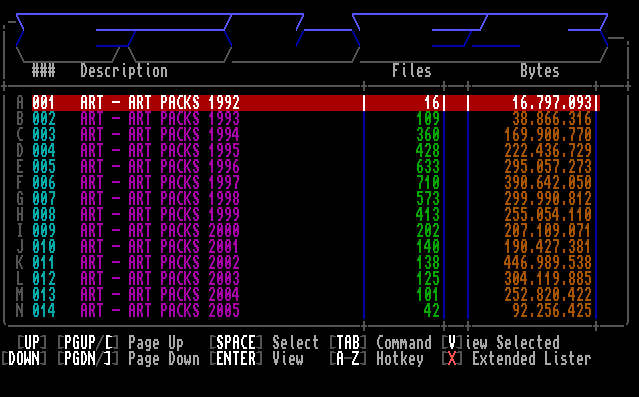Viewport: 639px width, 397px height.
Task: Click hotkey letter C for entry 003
Action: (x=20, y=135)
